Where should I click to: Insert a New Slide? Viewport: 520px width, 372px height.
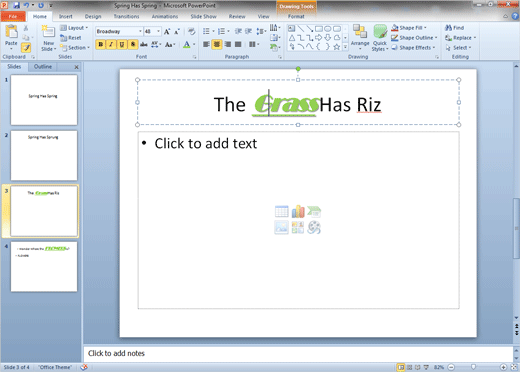(x=48, y=38)
